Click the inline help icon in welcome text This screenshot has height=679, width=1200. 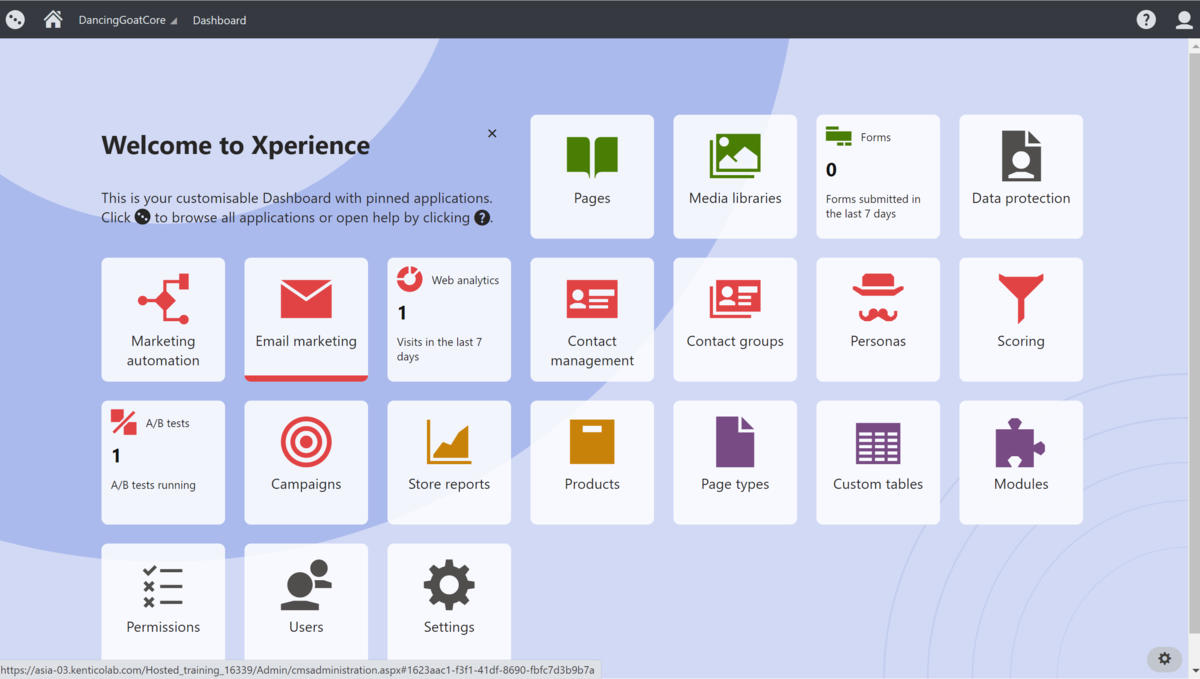482,217
